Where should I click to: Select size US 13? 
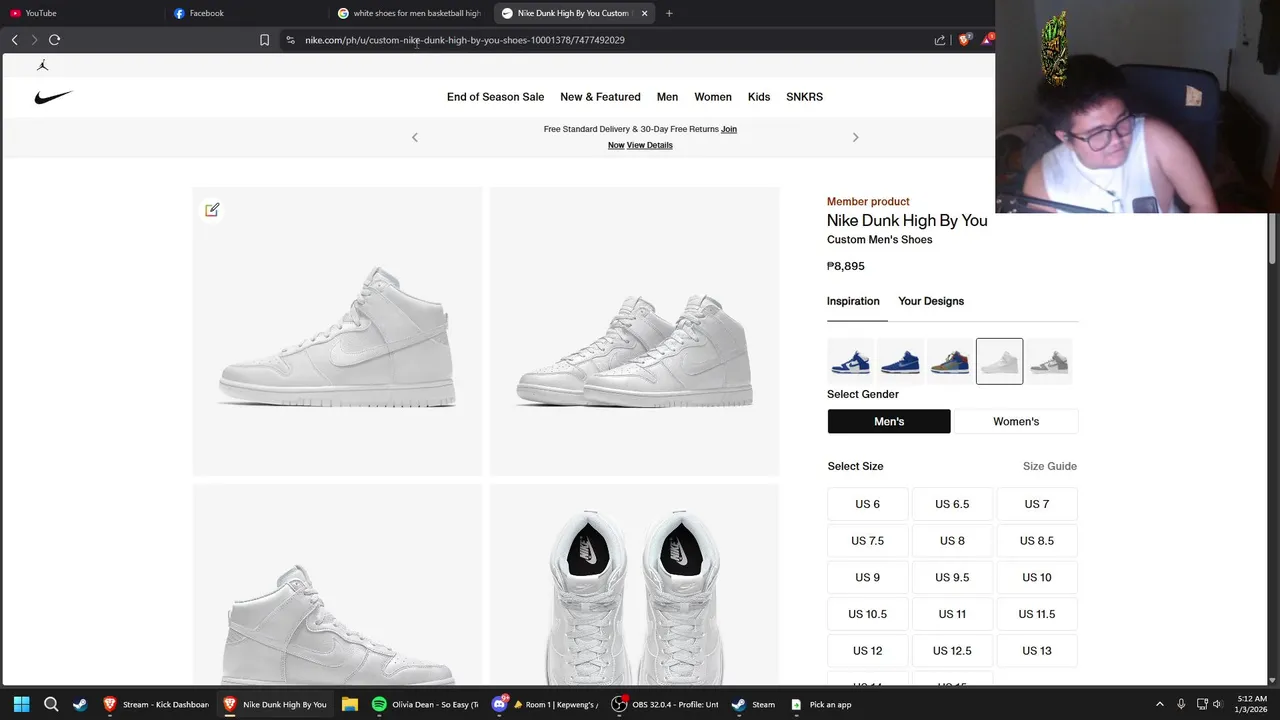(1037, 651)
